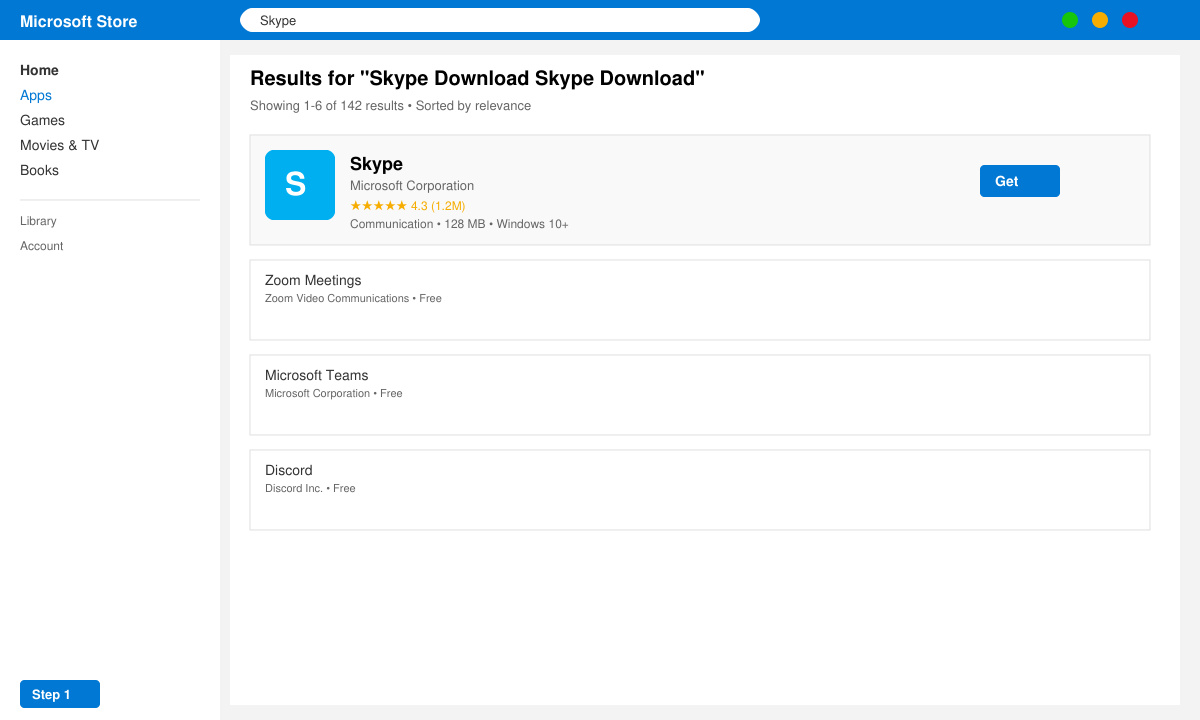Open the Account page
Viewport: 1200px width, 720px height.
[41, 246]
